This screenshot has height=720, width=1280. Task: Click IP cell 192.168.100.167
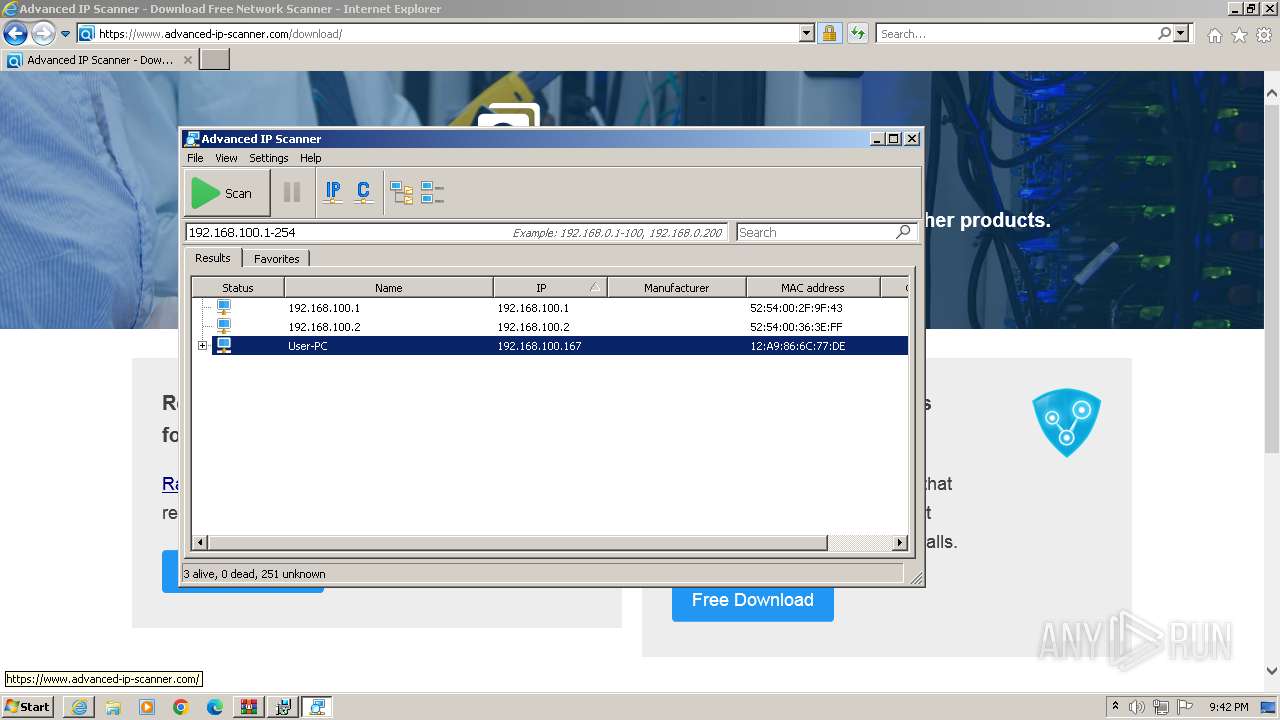[539, 346]
